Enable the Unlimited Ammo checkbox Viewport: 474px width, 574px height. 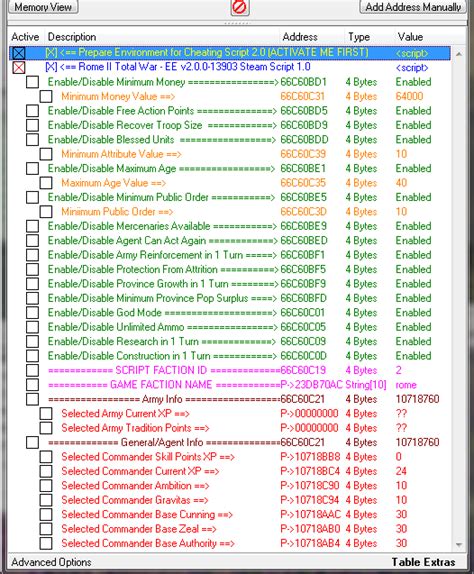(x=32, y=327)
